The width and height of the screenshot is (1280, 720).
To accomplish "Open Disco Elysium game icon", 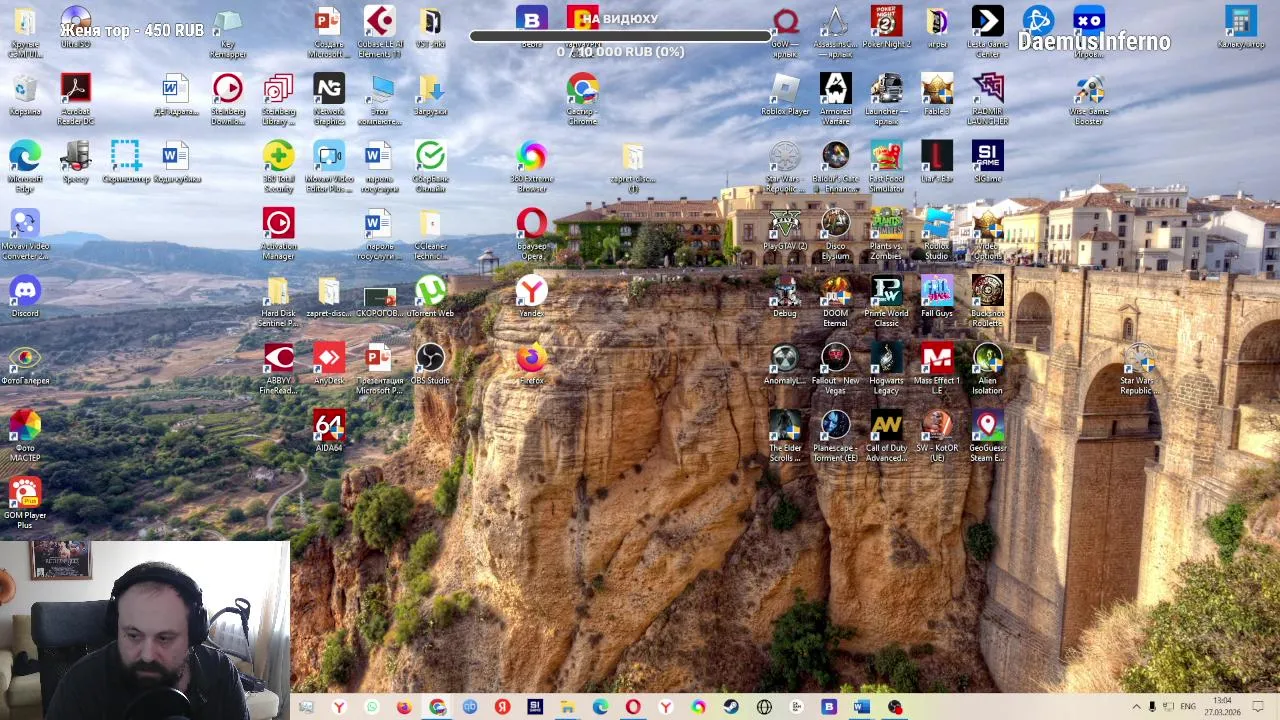I will point(836,234).
